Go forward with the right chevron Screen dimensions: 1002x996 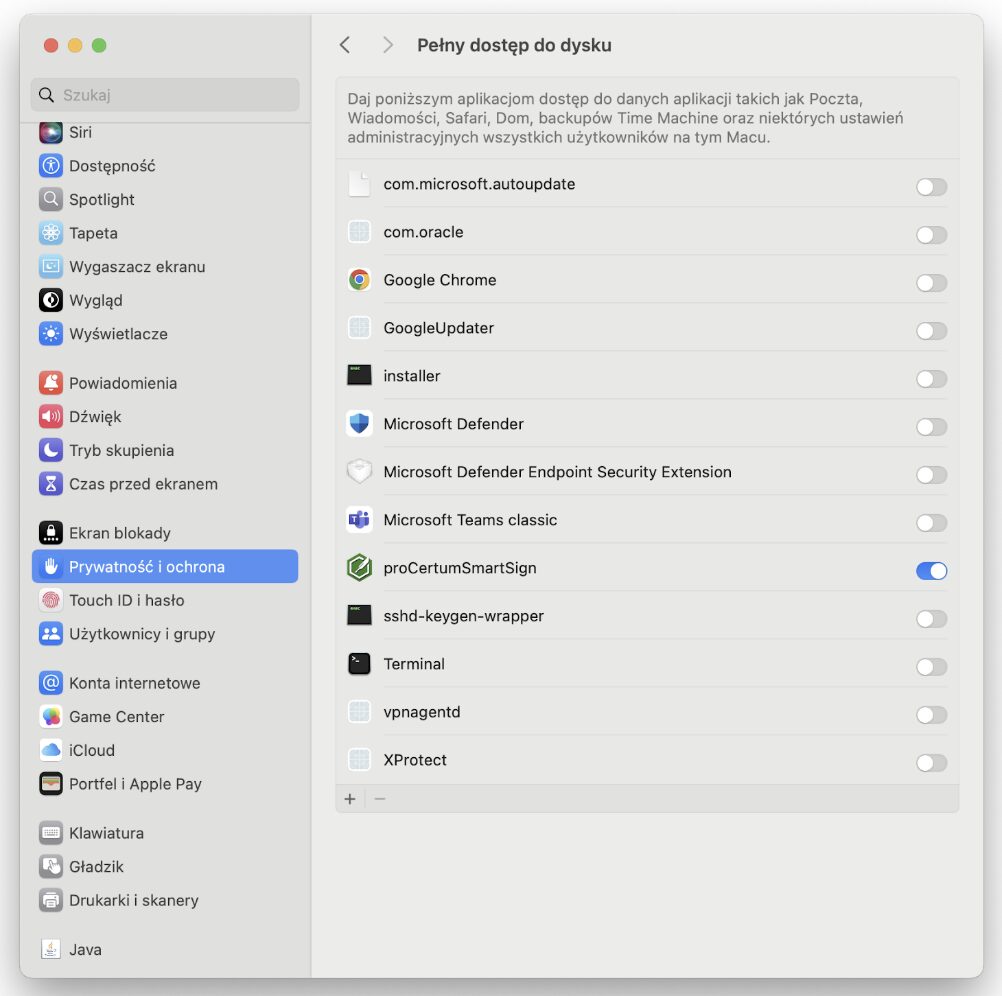click(387, 45)
